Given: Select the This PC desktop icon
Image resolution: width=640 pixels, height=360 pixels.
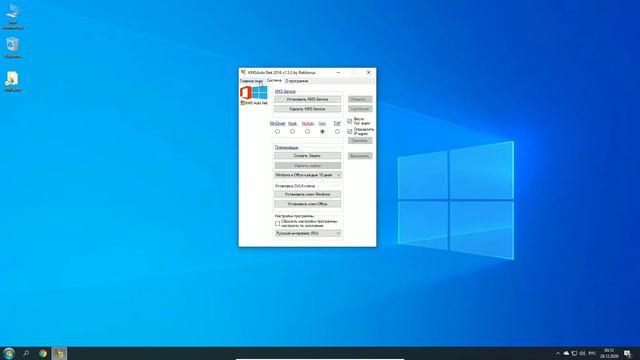Looking at the screenshot, I should pos(13,16).
